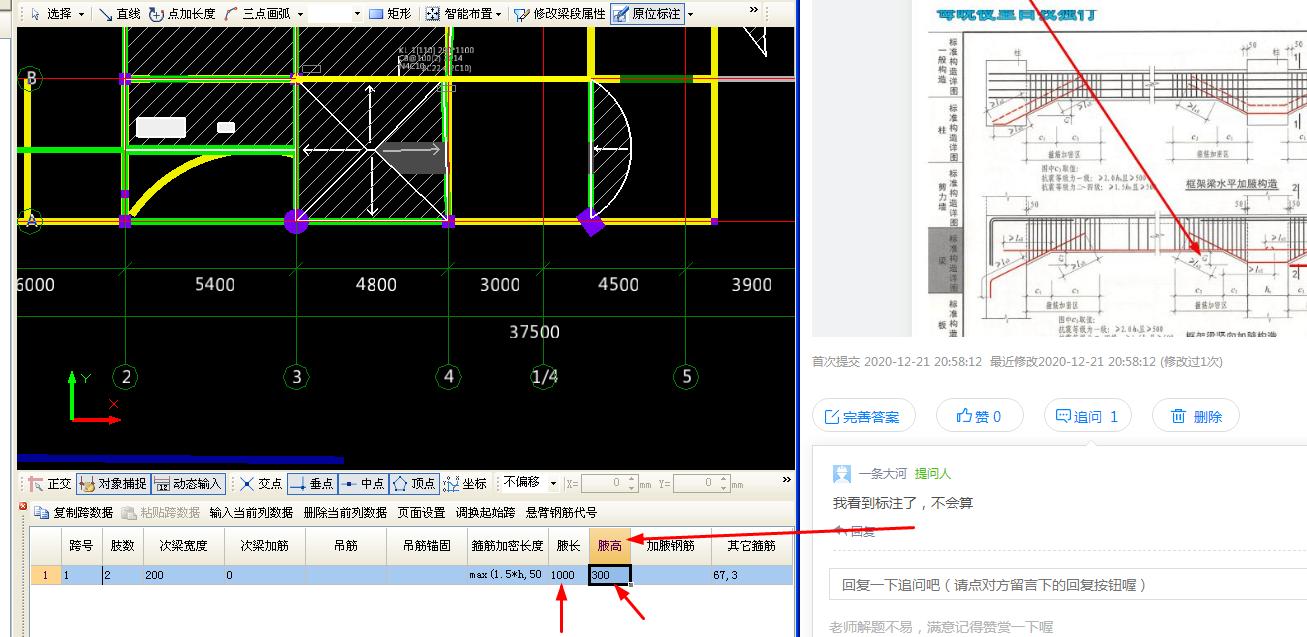Select the 吊筋 column header

pyautogui.click(x=345, y=546)
